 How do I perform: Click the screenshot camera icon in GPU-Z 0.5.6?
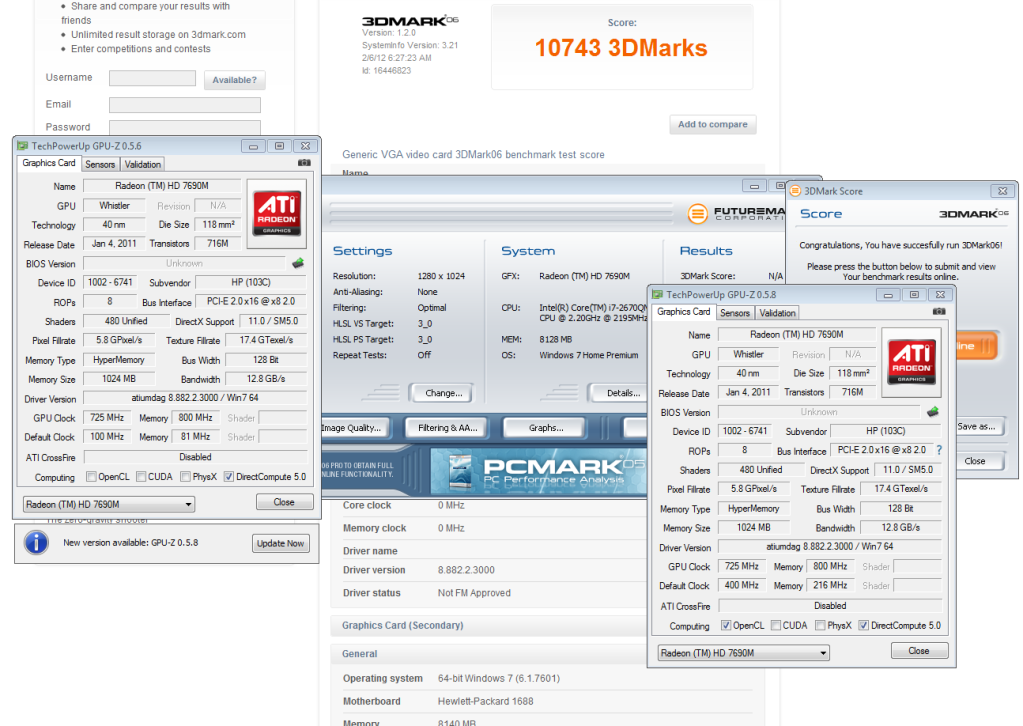[x=304, y=163]
